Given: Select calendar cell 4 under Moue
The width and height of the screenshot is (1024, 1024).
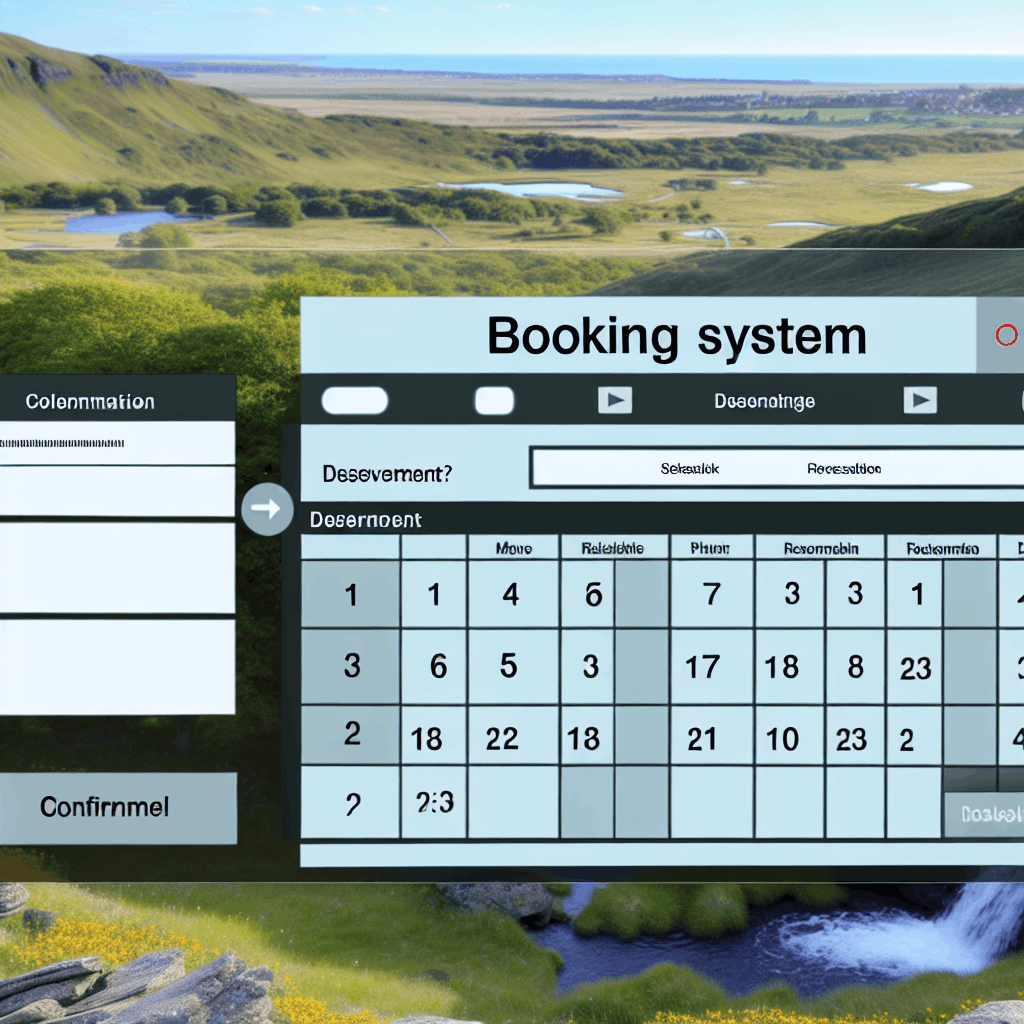Looking at the screenshot, I should pyautogui.click(x=513, y=594).
